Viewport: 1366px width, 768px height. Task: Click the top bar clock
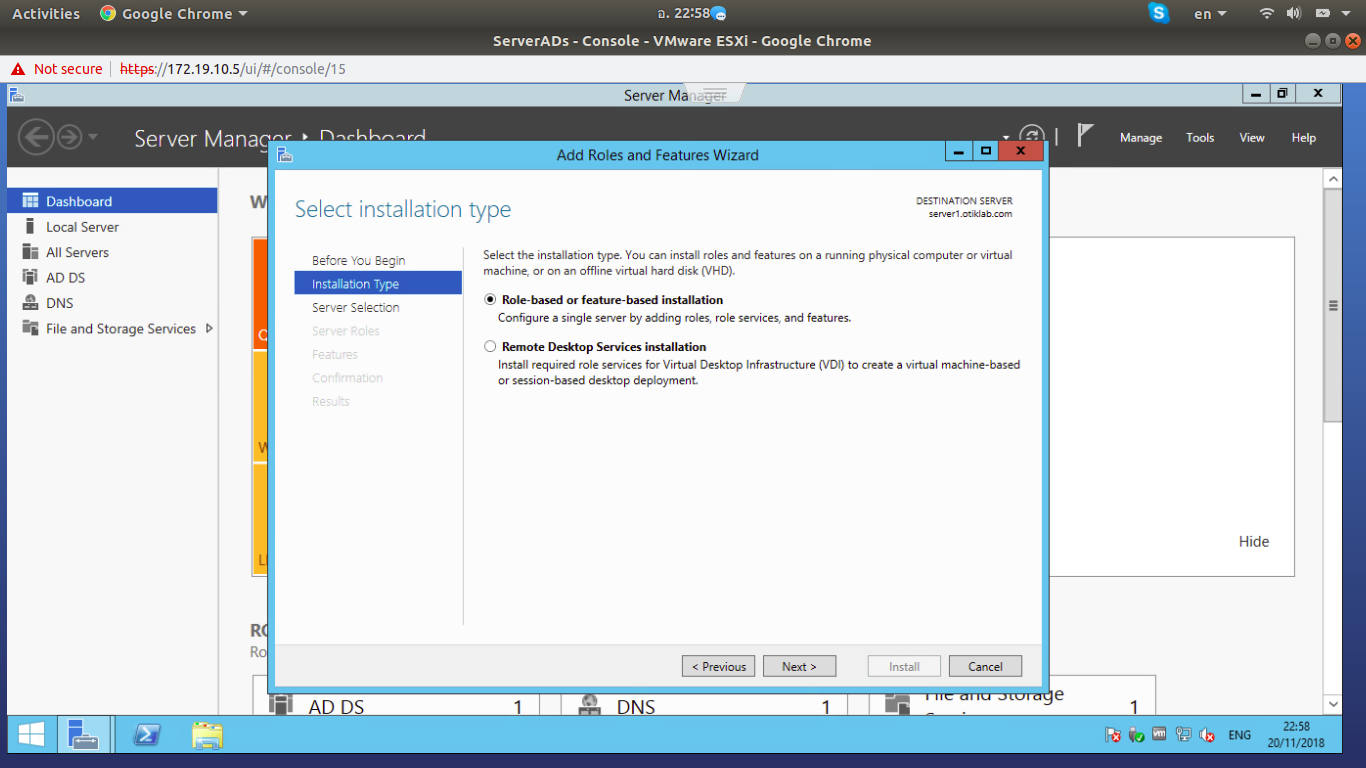tap(684, 14)
